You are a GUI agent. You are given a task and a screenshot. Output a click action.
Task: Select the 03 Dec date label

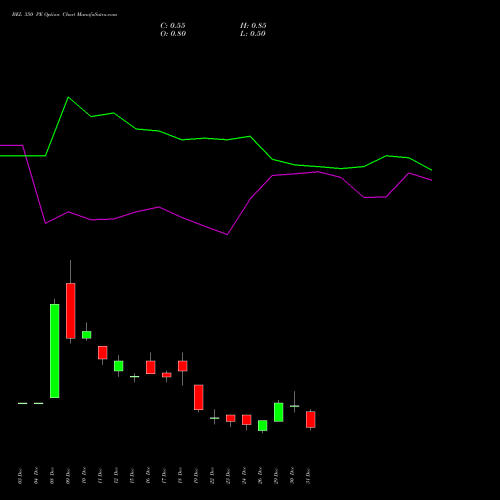click(20, 476)
